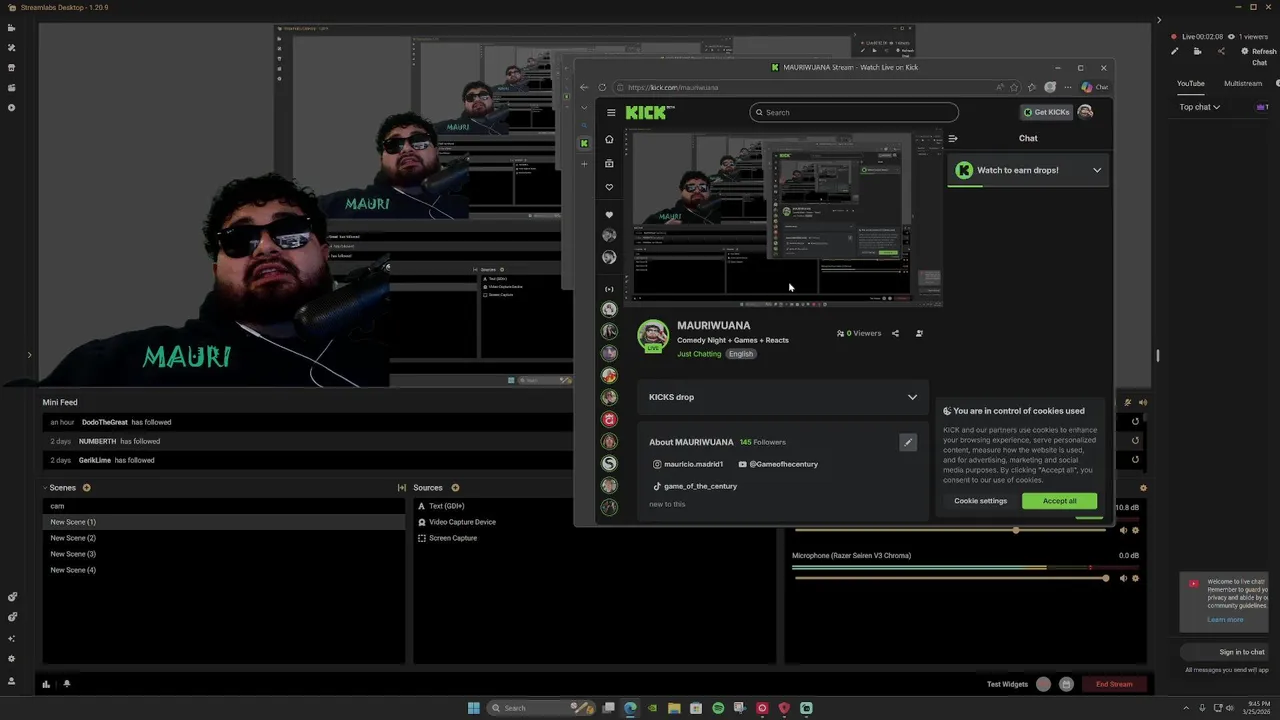Click the Kick search field
This screenshot has height=720, width=1280.
click(854, 112)
